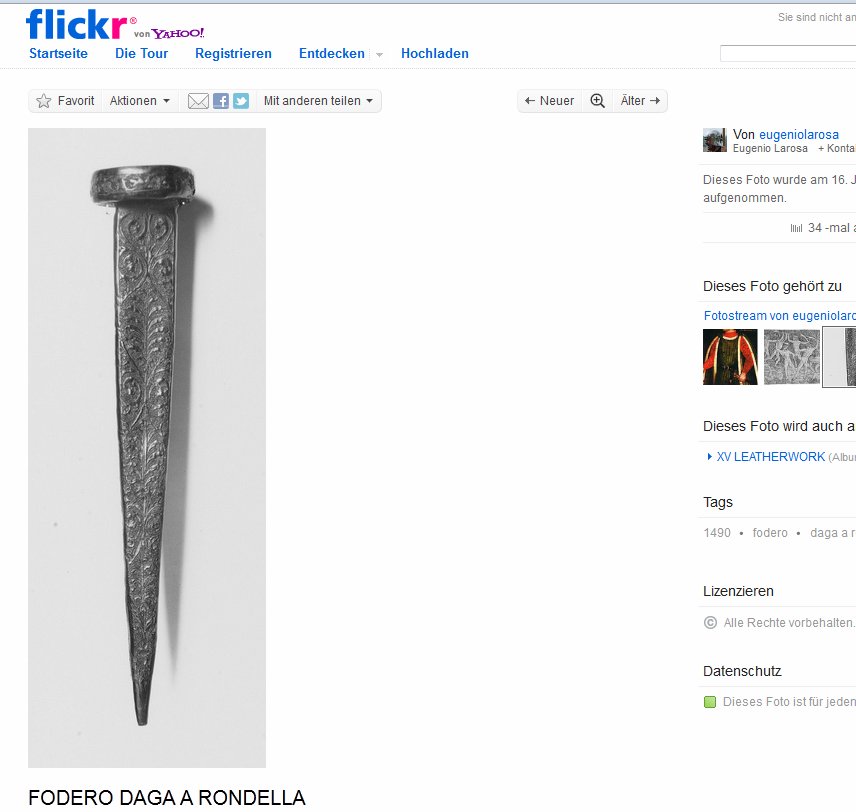Open red-costume thumbnail in Fotostream
The image size is (856, 812).
click(730, 357)
